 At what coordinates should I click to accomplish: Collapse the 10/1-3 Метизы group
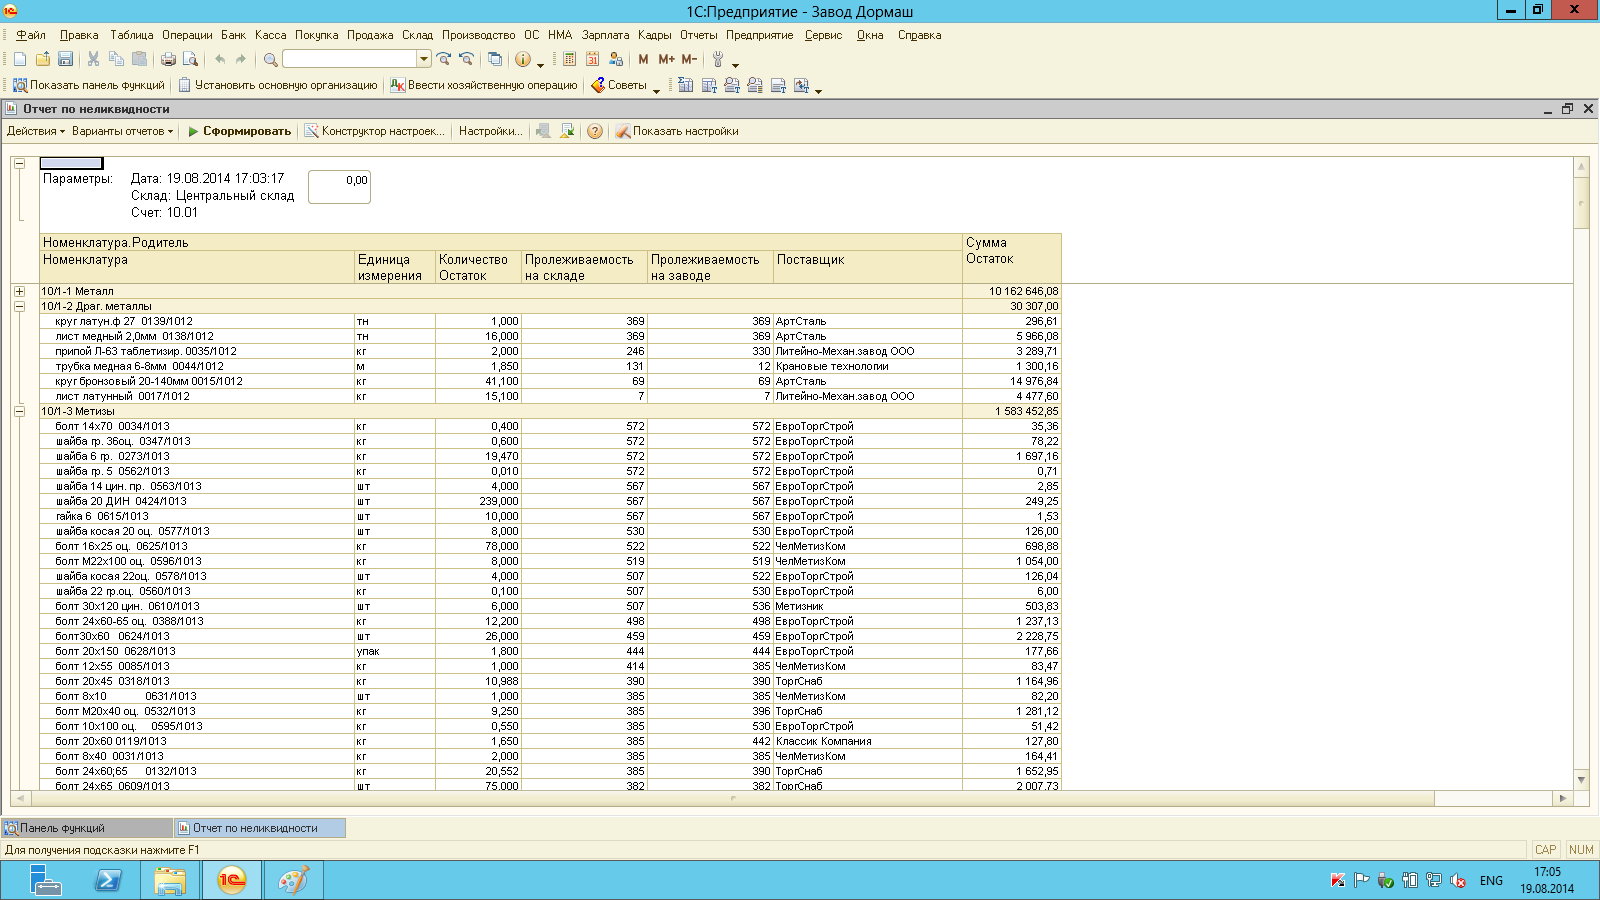pos(19,411)
